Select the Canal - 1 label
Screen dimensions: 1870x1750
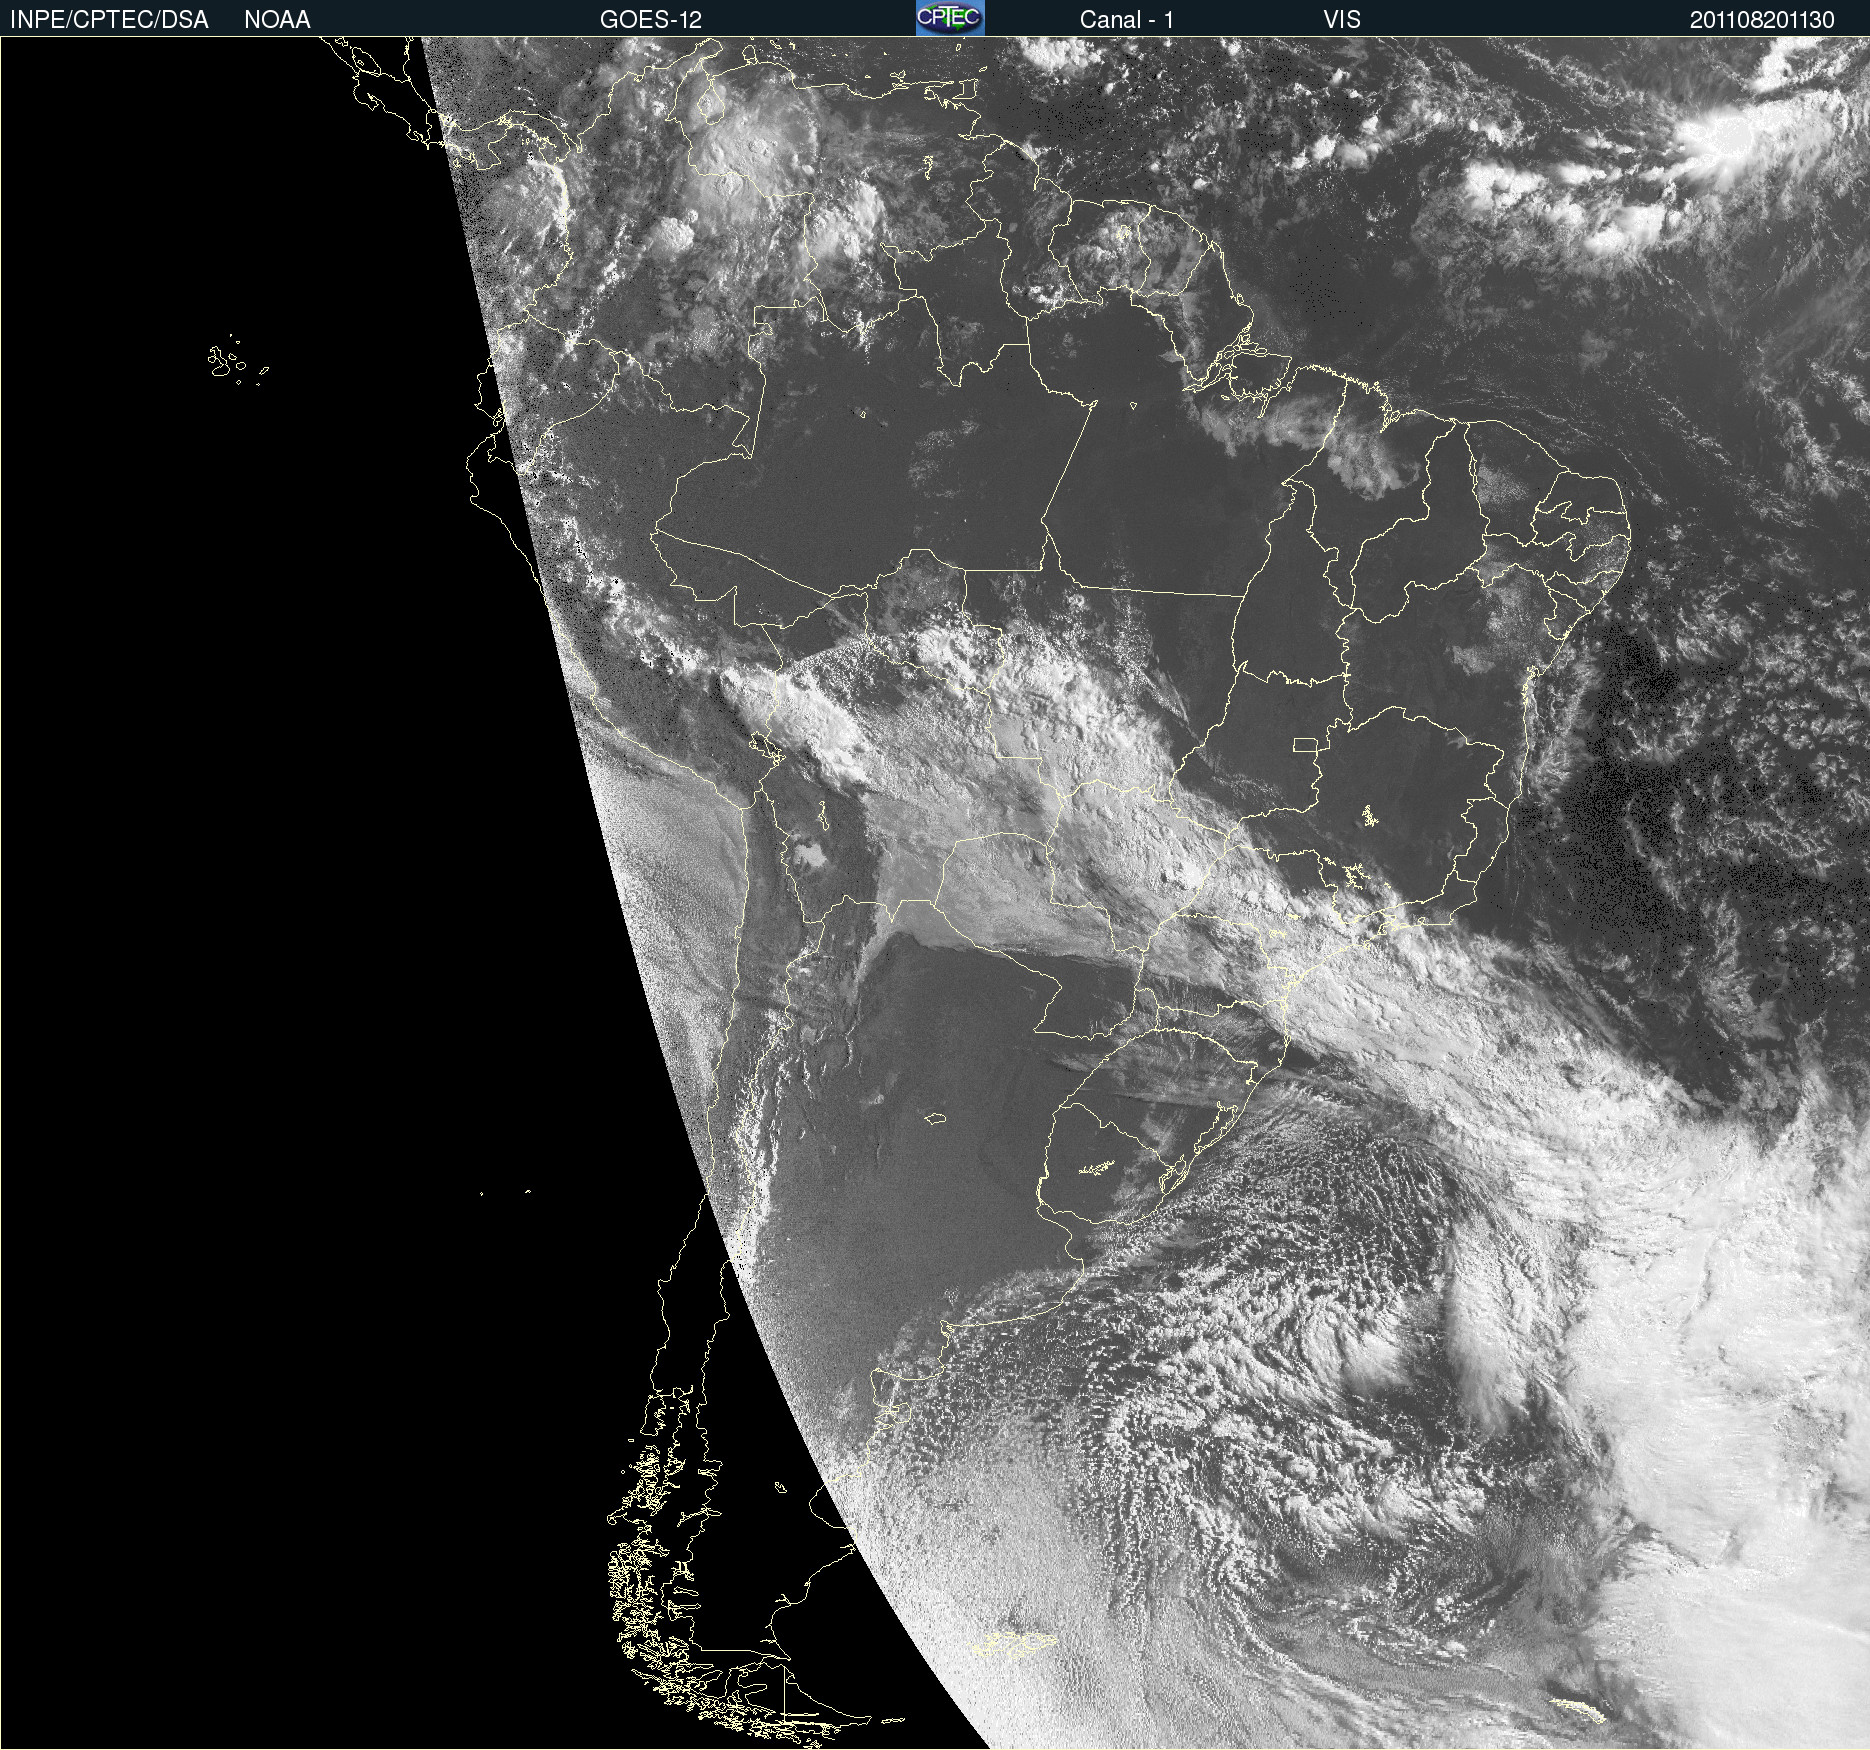pyautogui.click(x=1126, y=20)
